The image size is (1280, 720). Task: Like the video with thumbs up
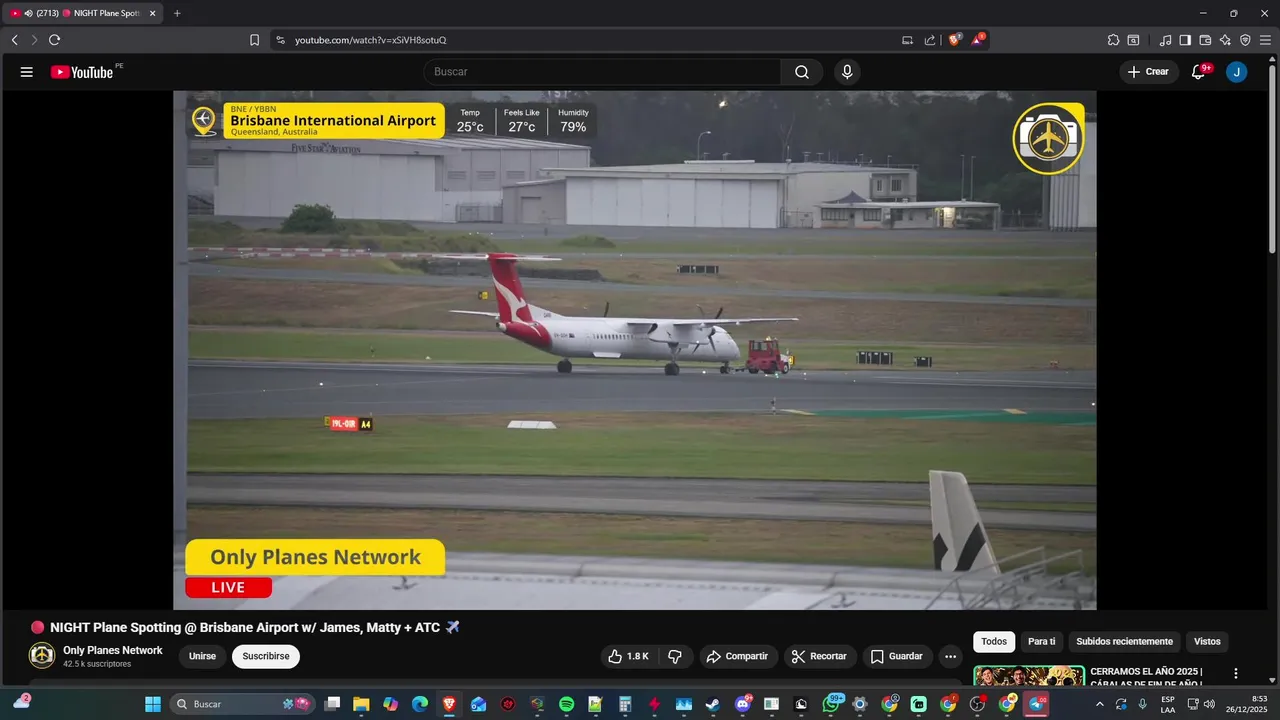point(629,657)
